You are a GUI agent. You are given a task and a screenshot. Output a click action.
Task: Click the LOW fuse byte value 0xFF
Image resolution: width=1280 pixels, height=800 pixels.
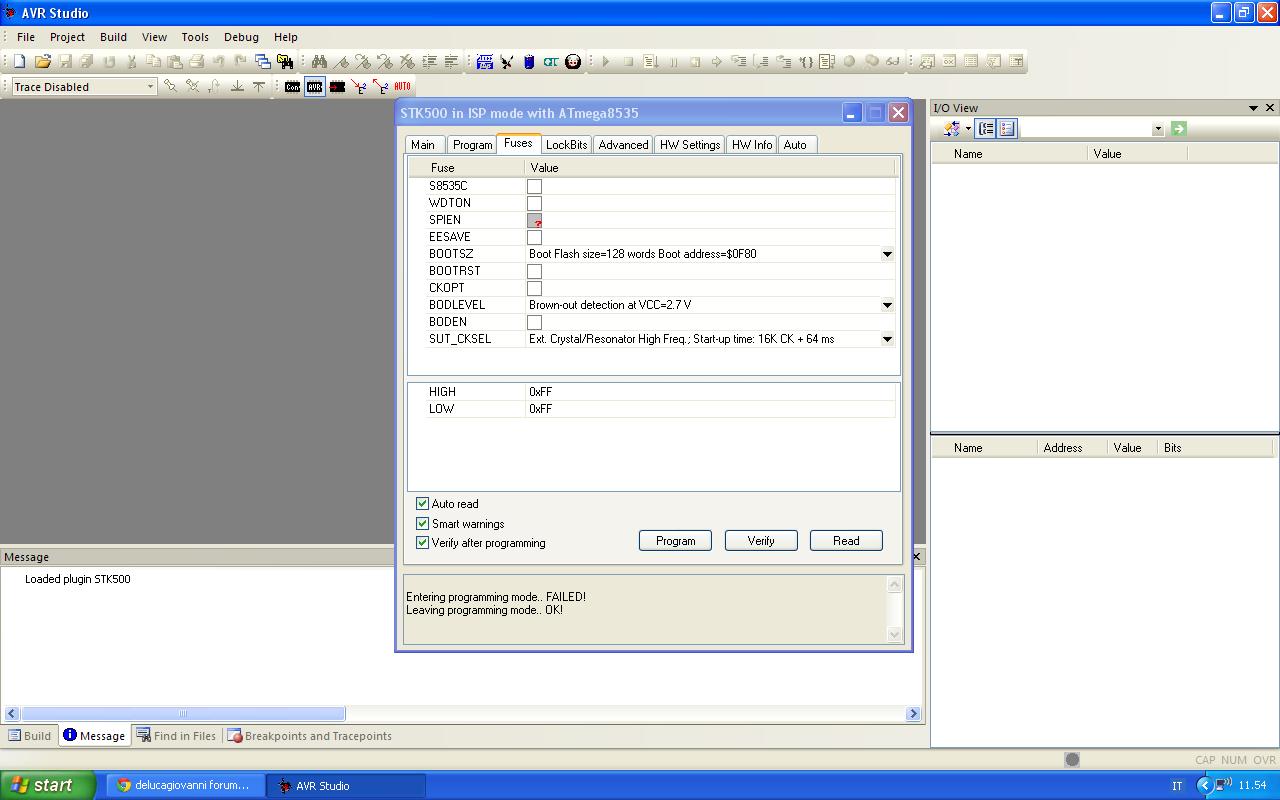[x=540, y=409]
